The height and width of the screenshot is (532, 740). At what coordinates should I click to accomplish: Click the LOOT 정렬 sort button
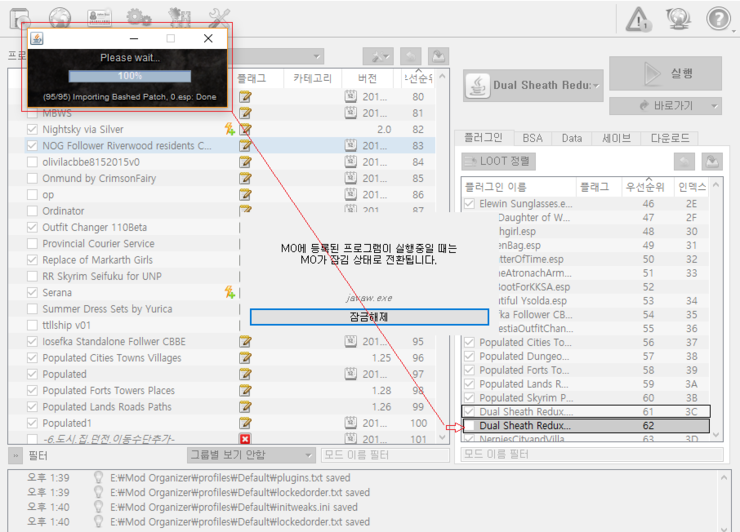pyautogui.click(x=498, y=161)
